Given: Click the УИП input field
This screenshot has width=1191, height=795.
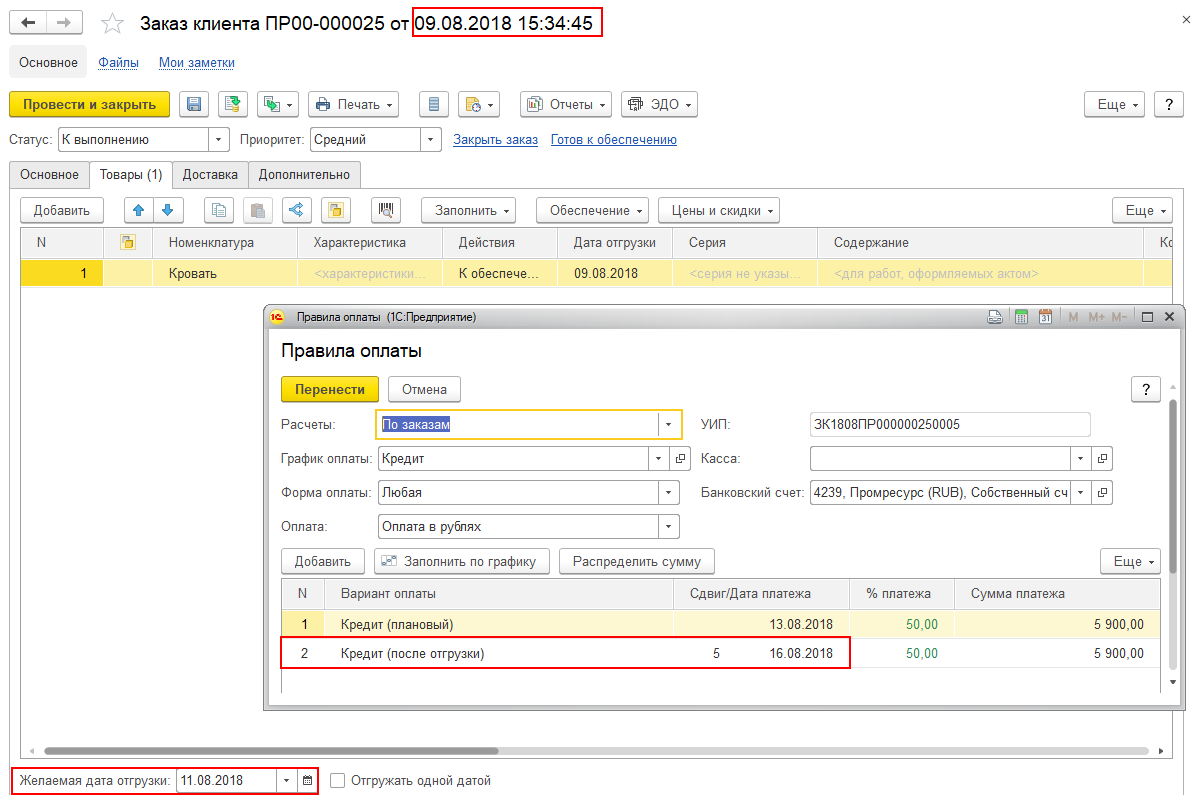Looking at the screenshot, I should coord(949,424).
